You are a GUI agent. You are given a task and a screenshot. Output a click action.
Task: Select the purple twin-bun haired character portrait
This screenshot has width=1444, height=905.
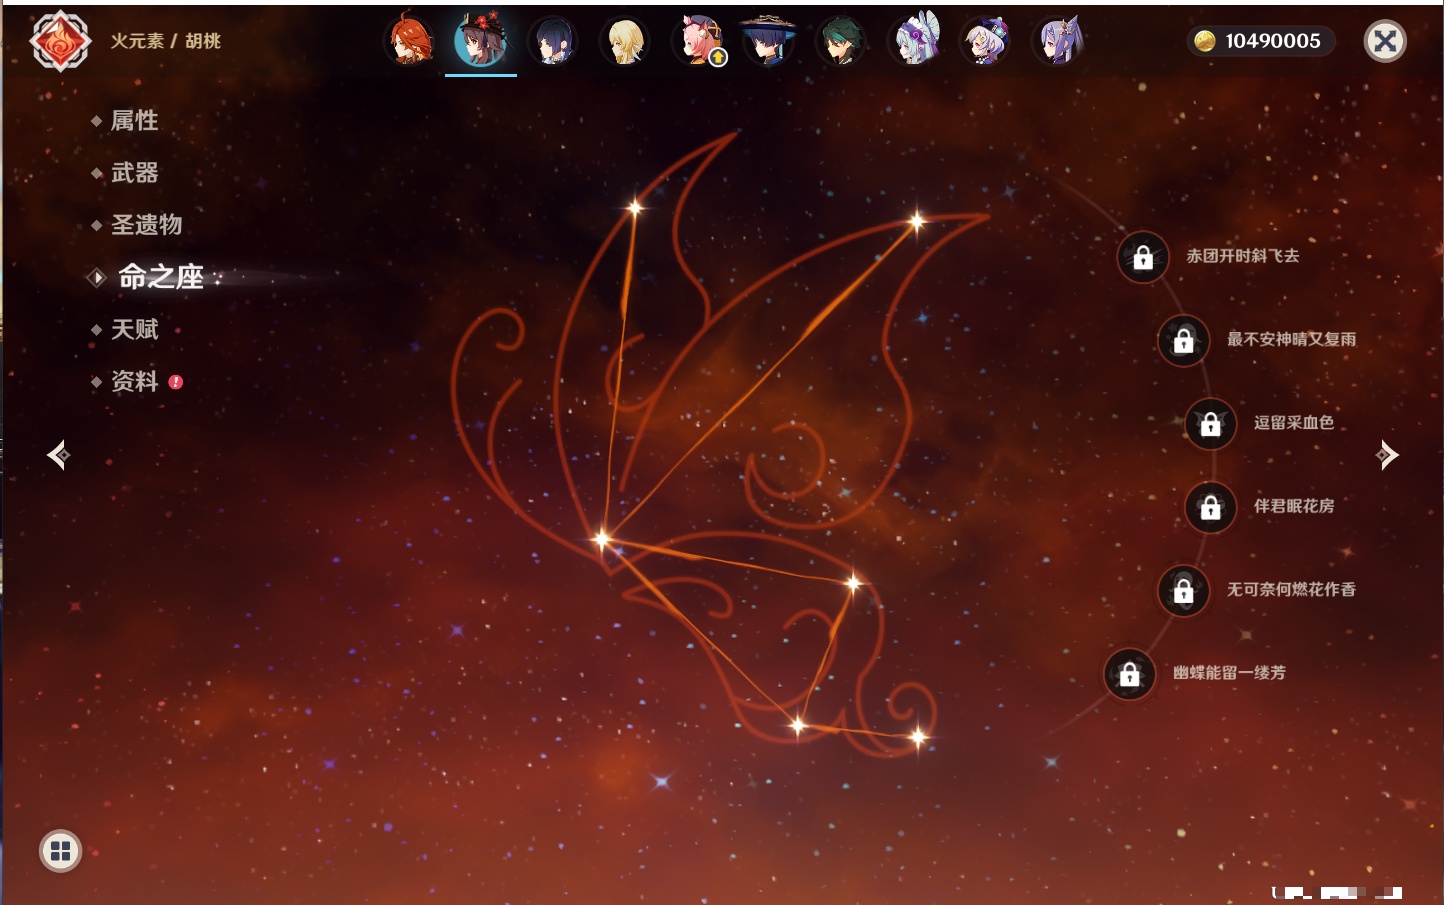click(x=1058, y=41)
